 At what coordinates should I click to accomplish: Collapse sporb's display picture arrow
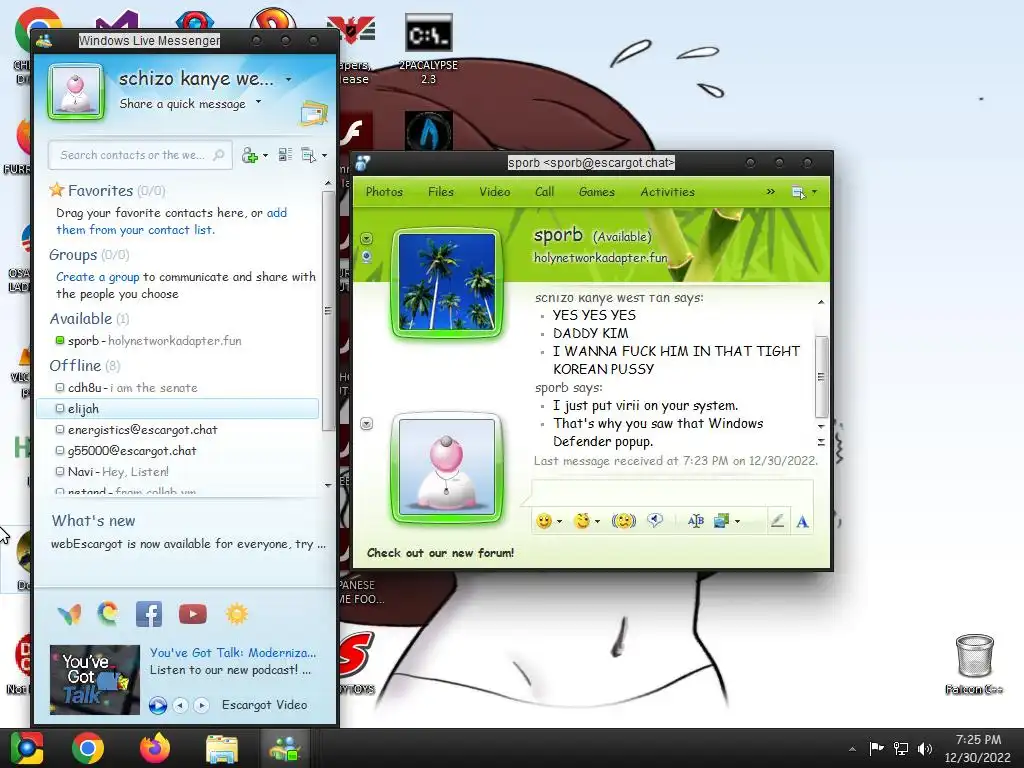tap(366, 238)
